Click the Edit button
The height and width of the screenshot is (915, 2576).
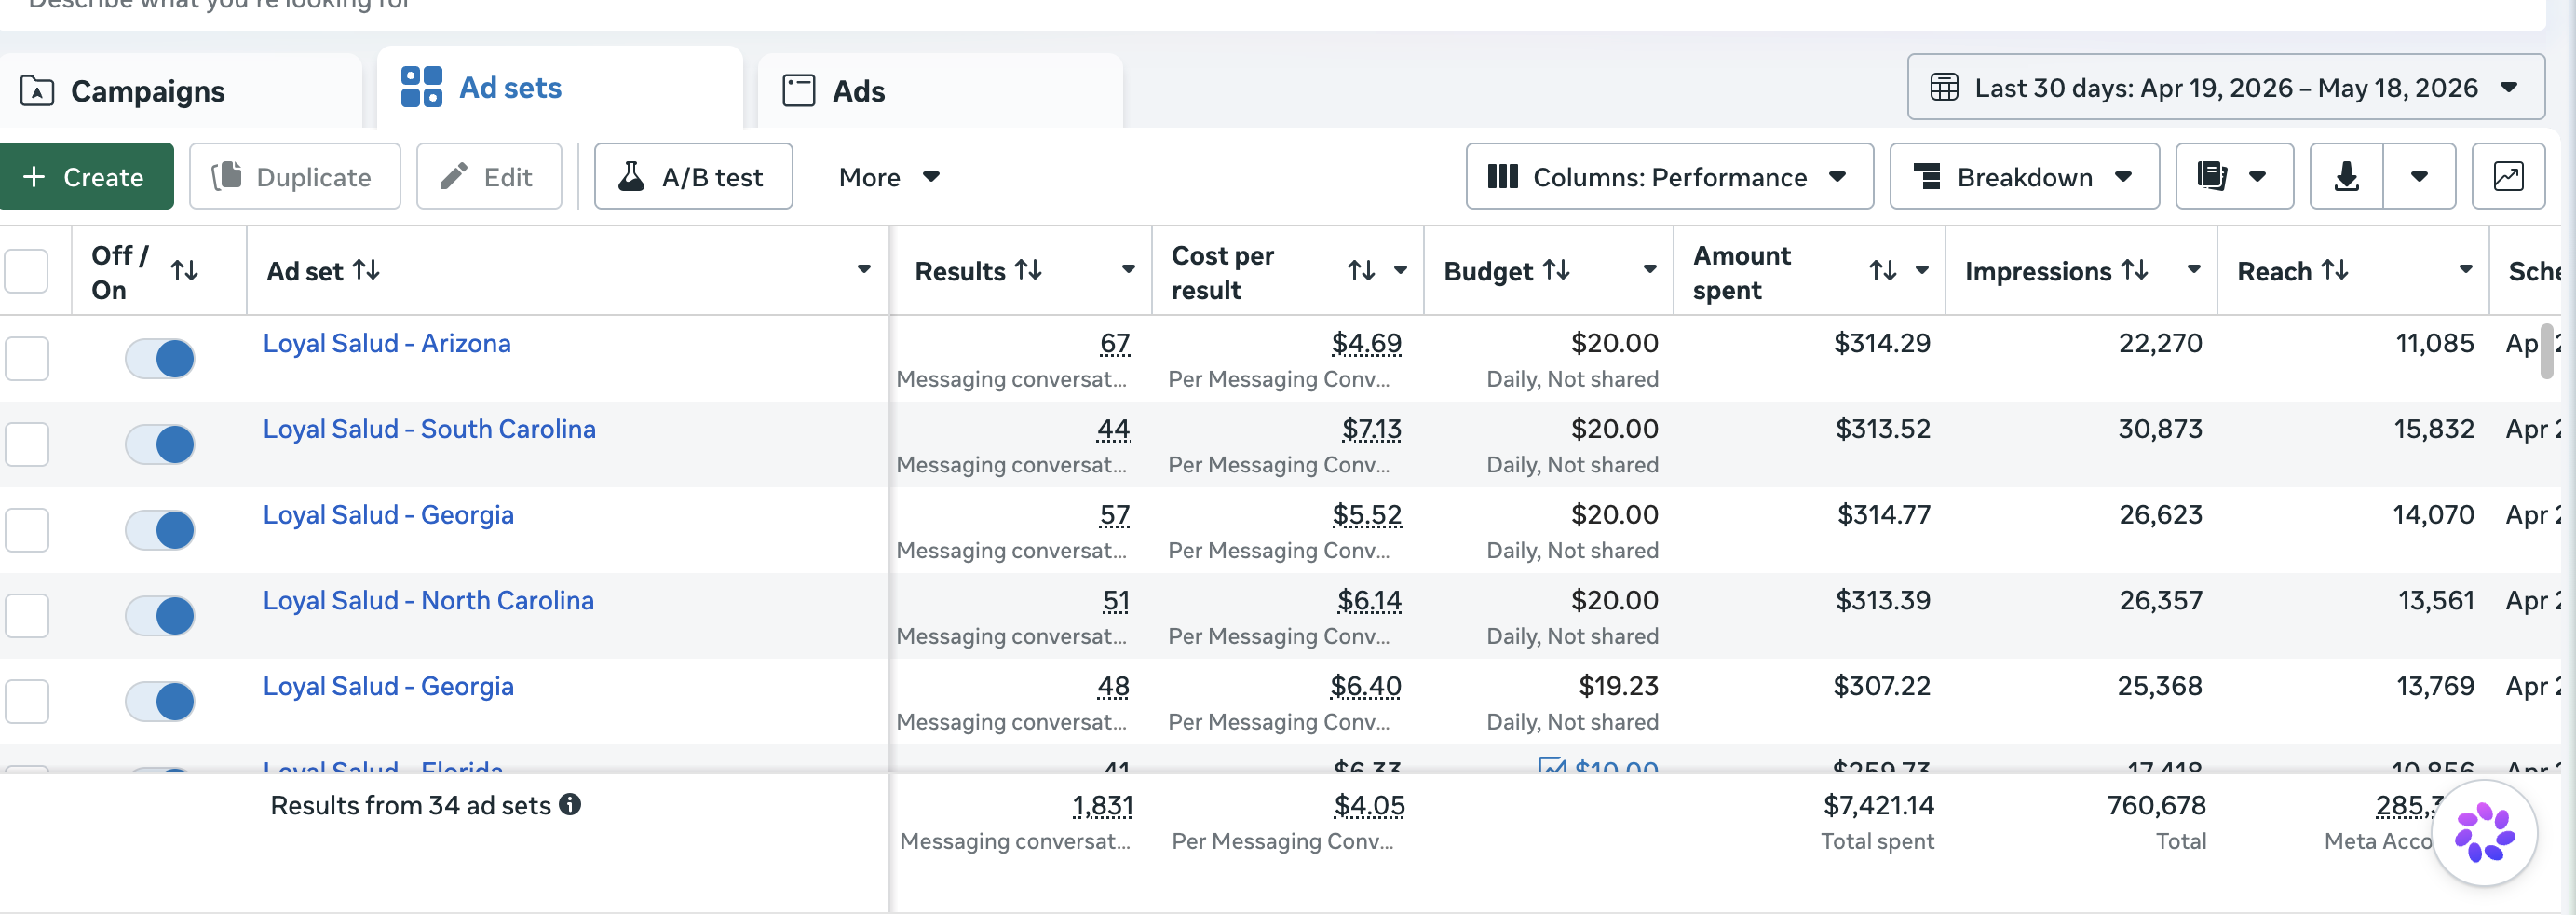point(489,177)
